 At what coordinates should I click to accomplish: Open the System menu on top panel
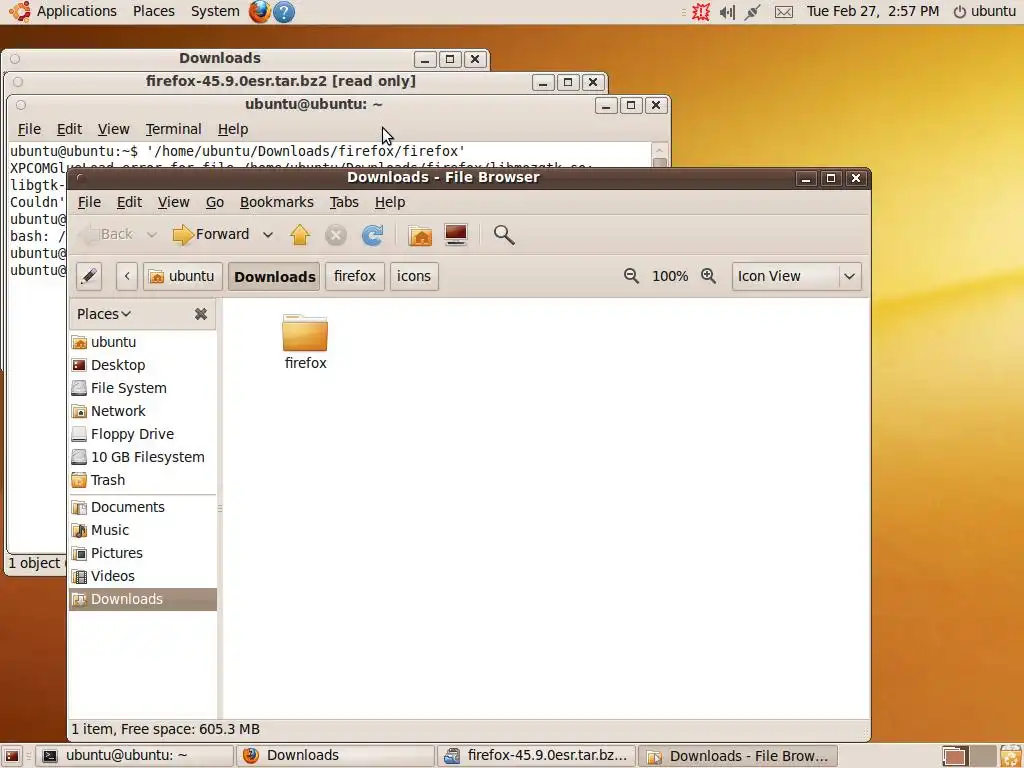[x=215, y=11]
